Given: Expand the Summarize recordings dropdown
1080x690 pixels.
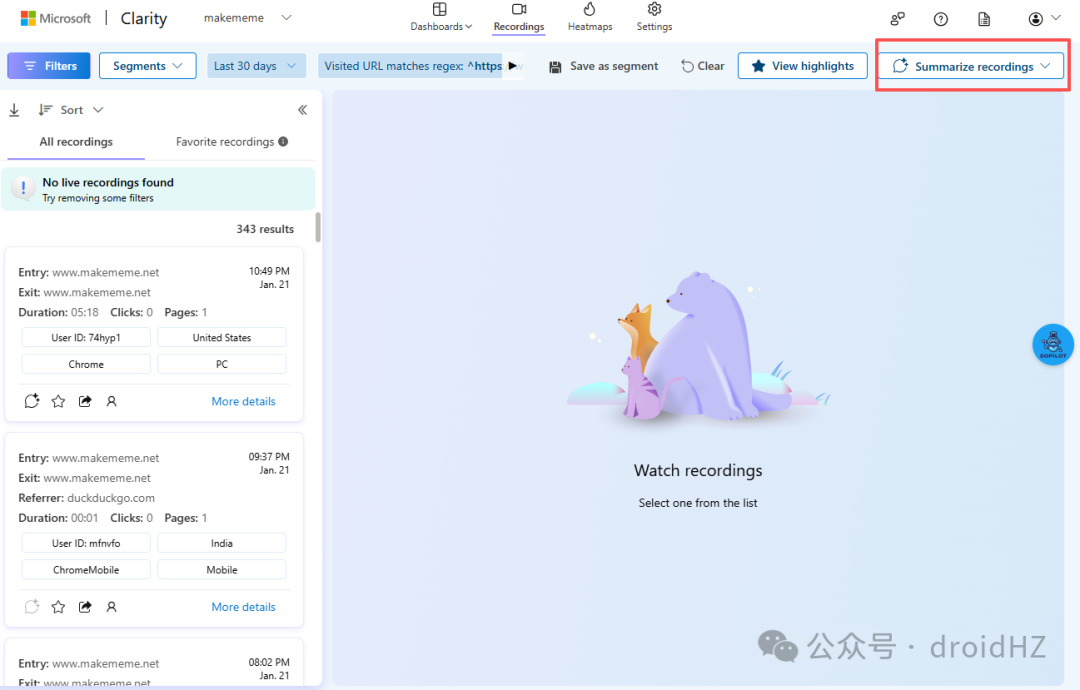Looking at the screenshot, I should pos(970,67).
